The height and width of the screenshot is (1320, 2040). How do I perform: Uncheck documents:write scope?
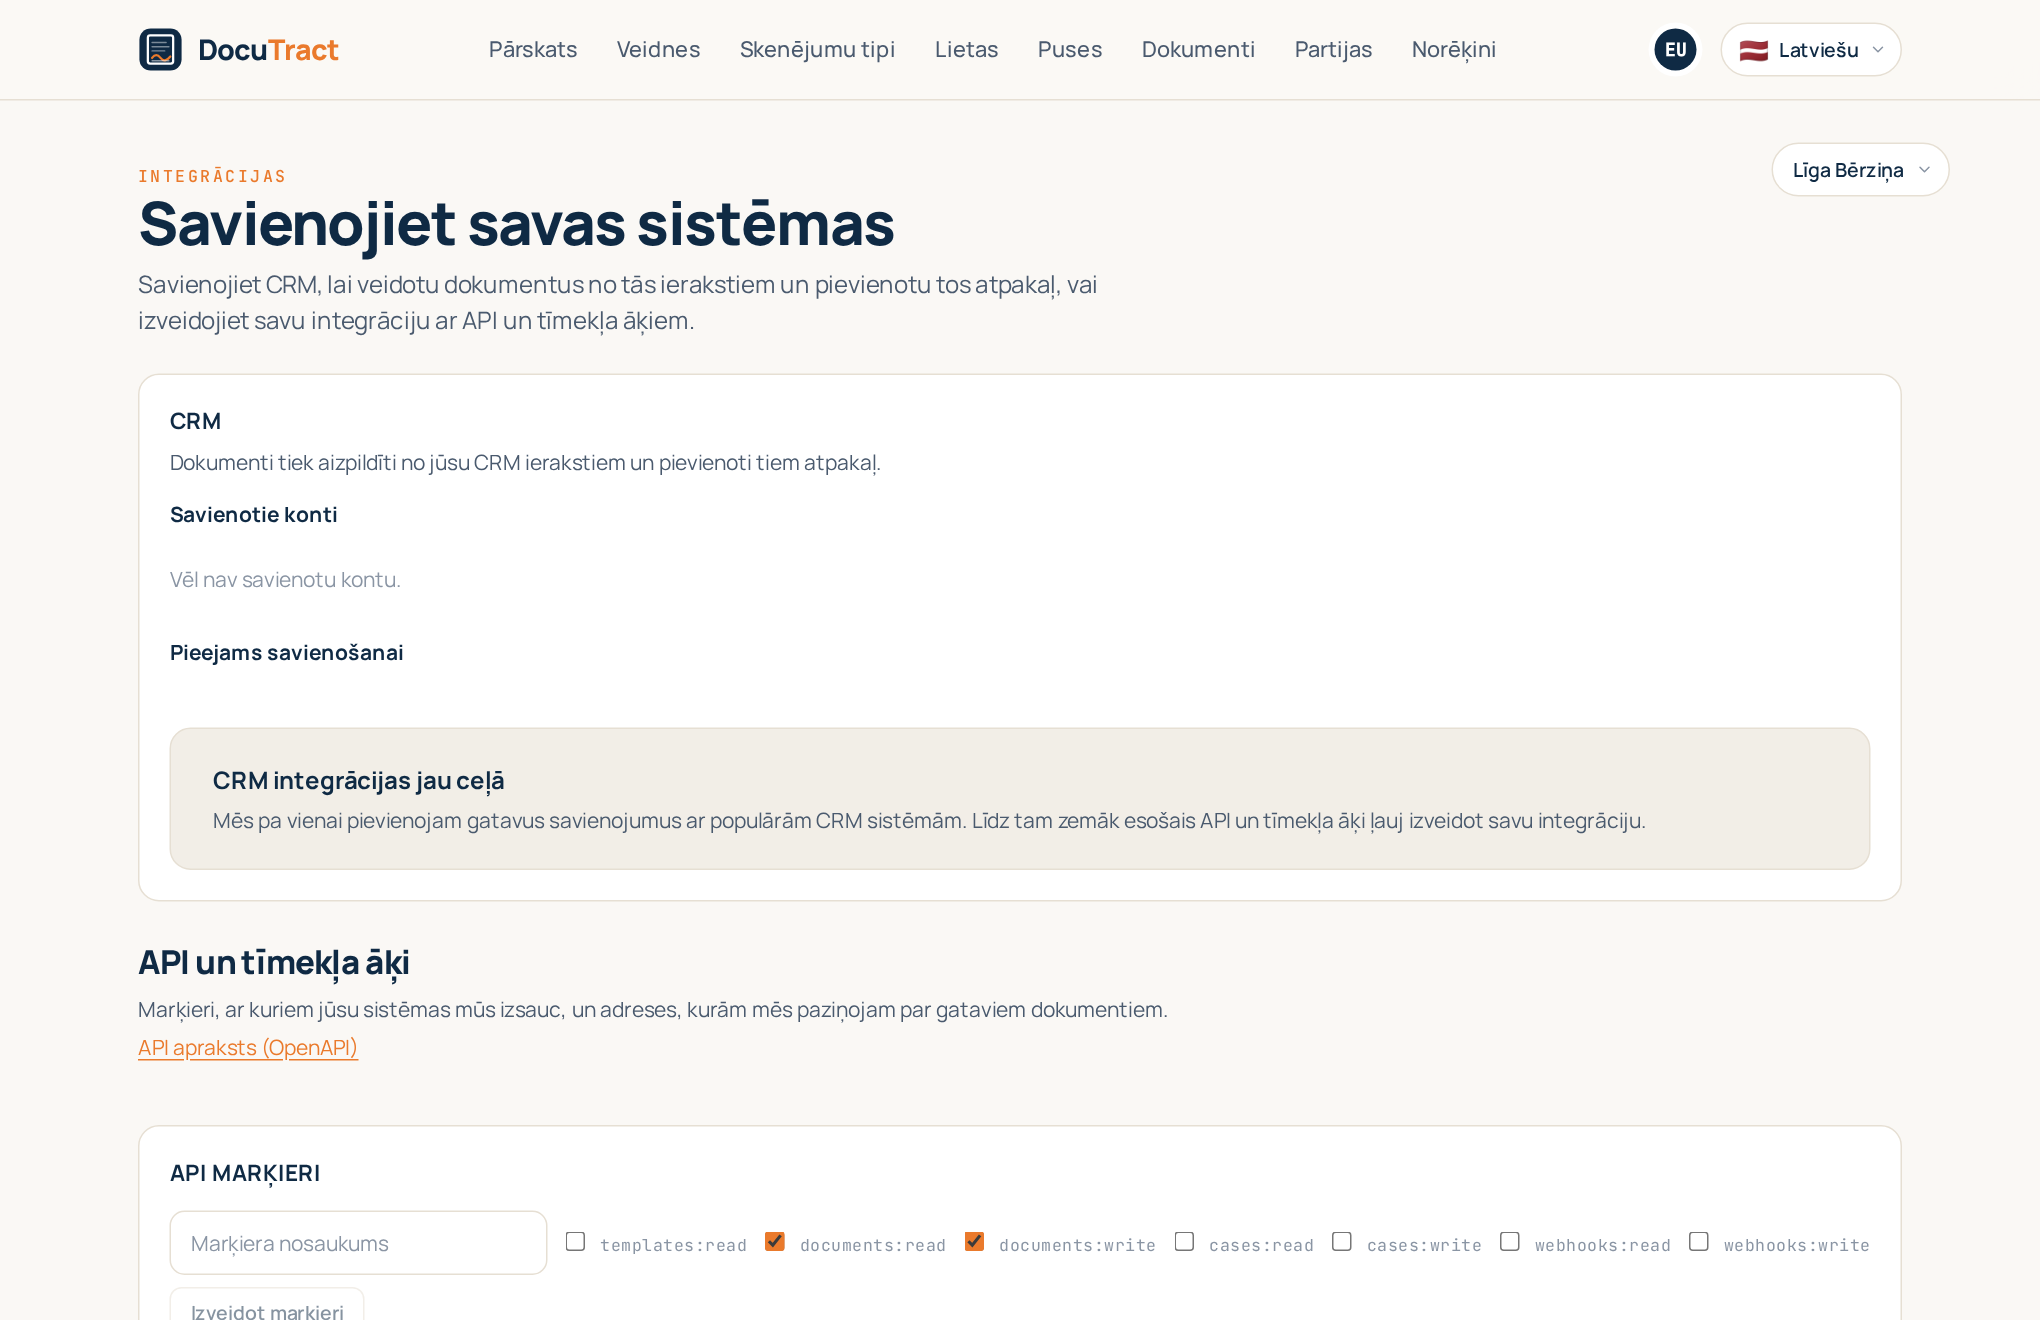point(974,1242)
